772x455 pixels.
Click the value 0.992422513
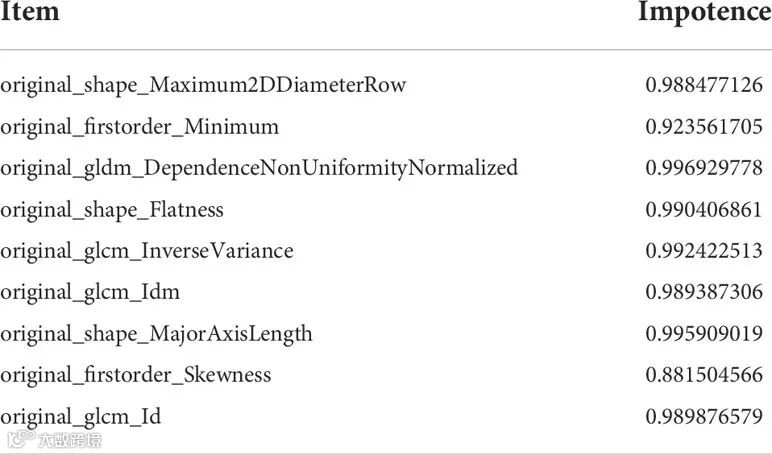click(704, 251)
